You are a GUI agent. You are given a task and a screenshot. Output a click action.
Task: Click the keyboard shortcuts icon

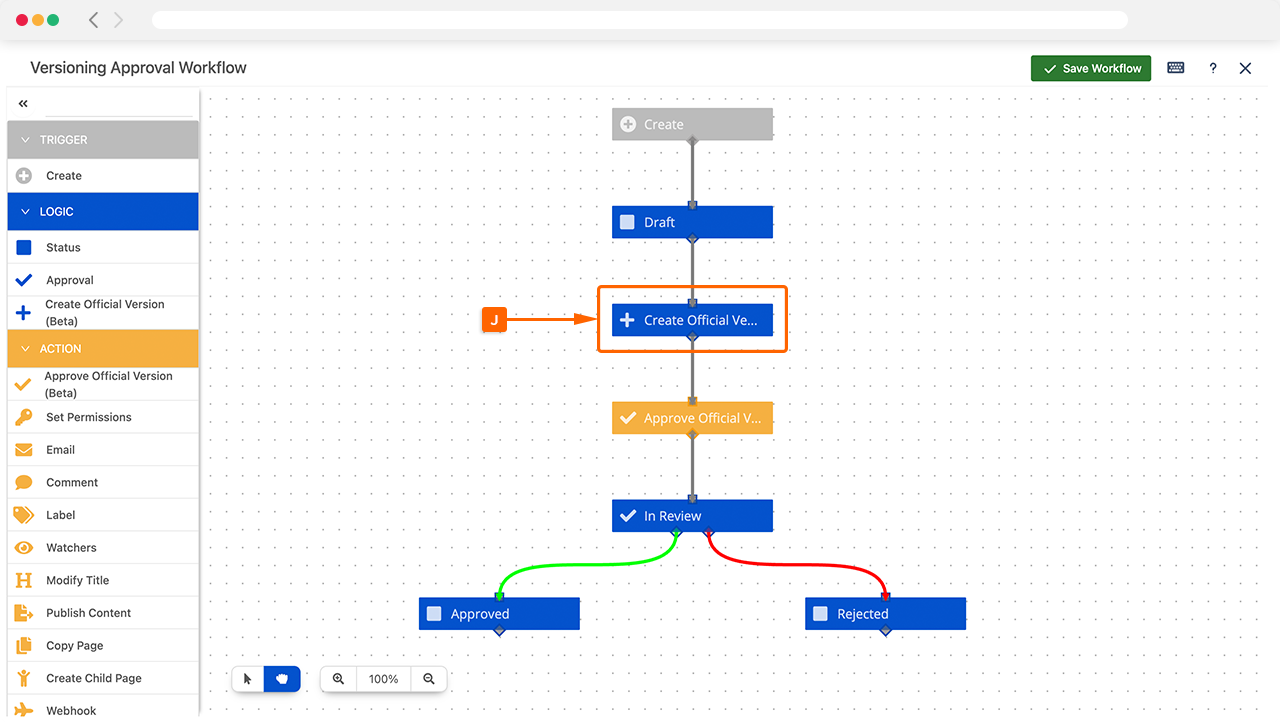1176,68
